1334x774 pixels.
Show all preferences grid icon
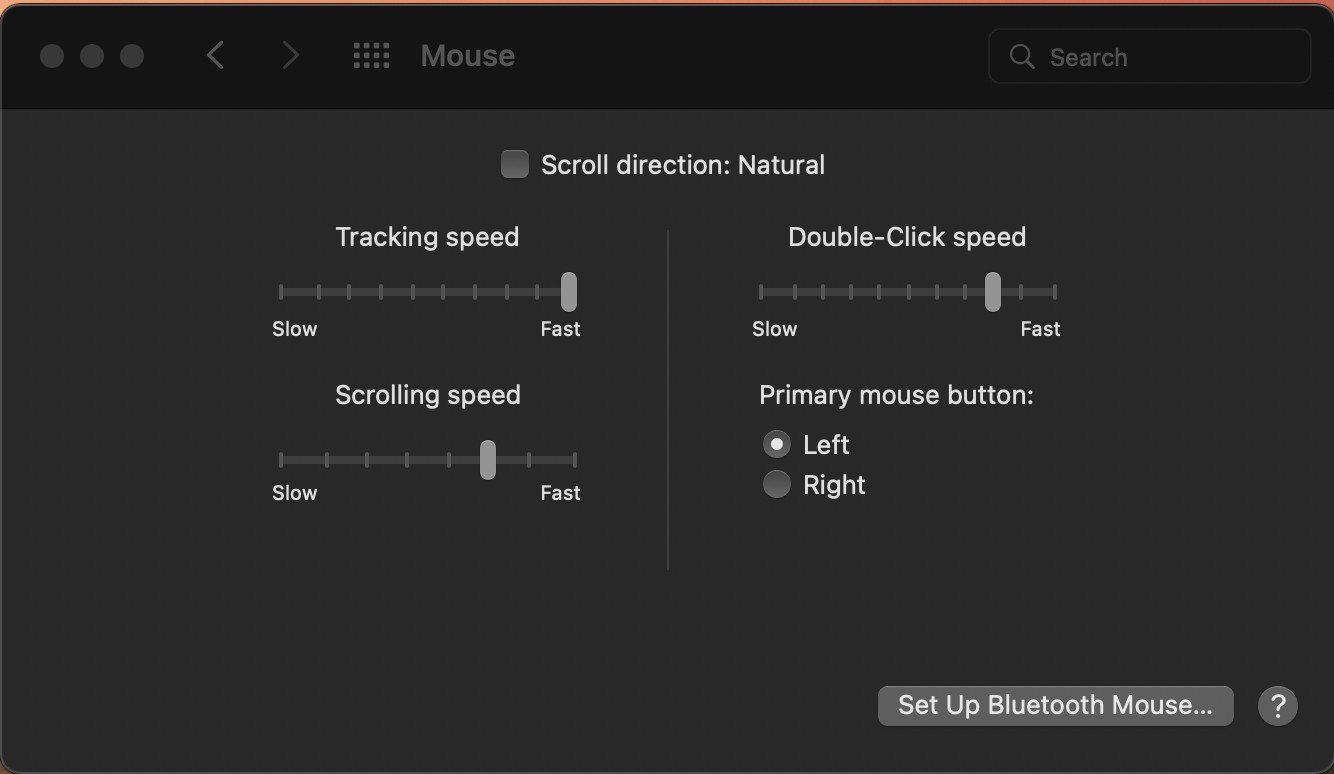click(x=372, y=55)
